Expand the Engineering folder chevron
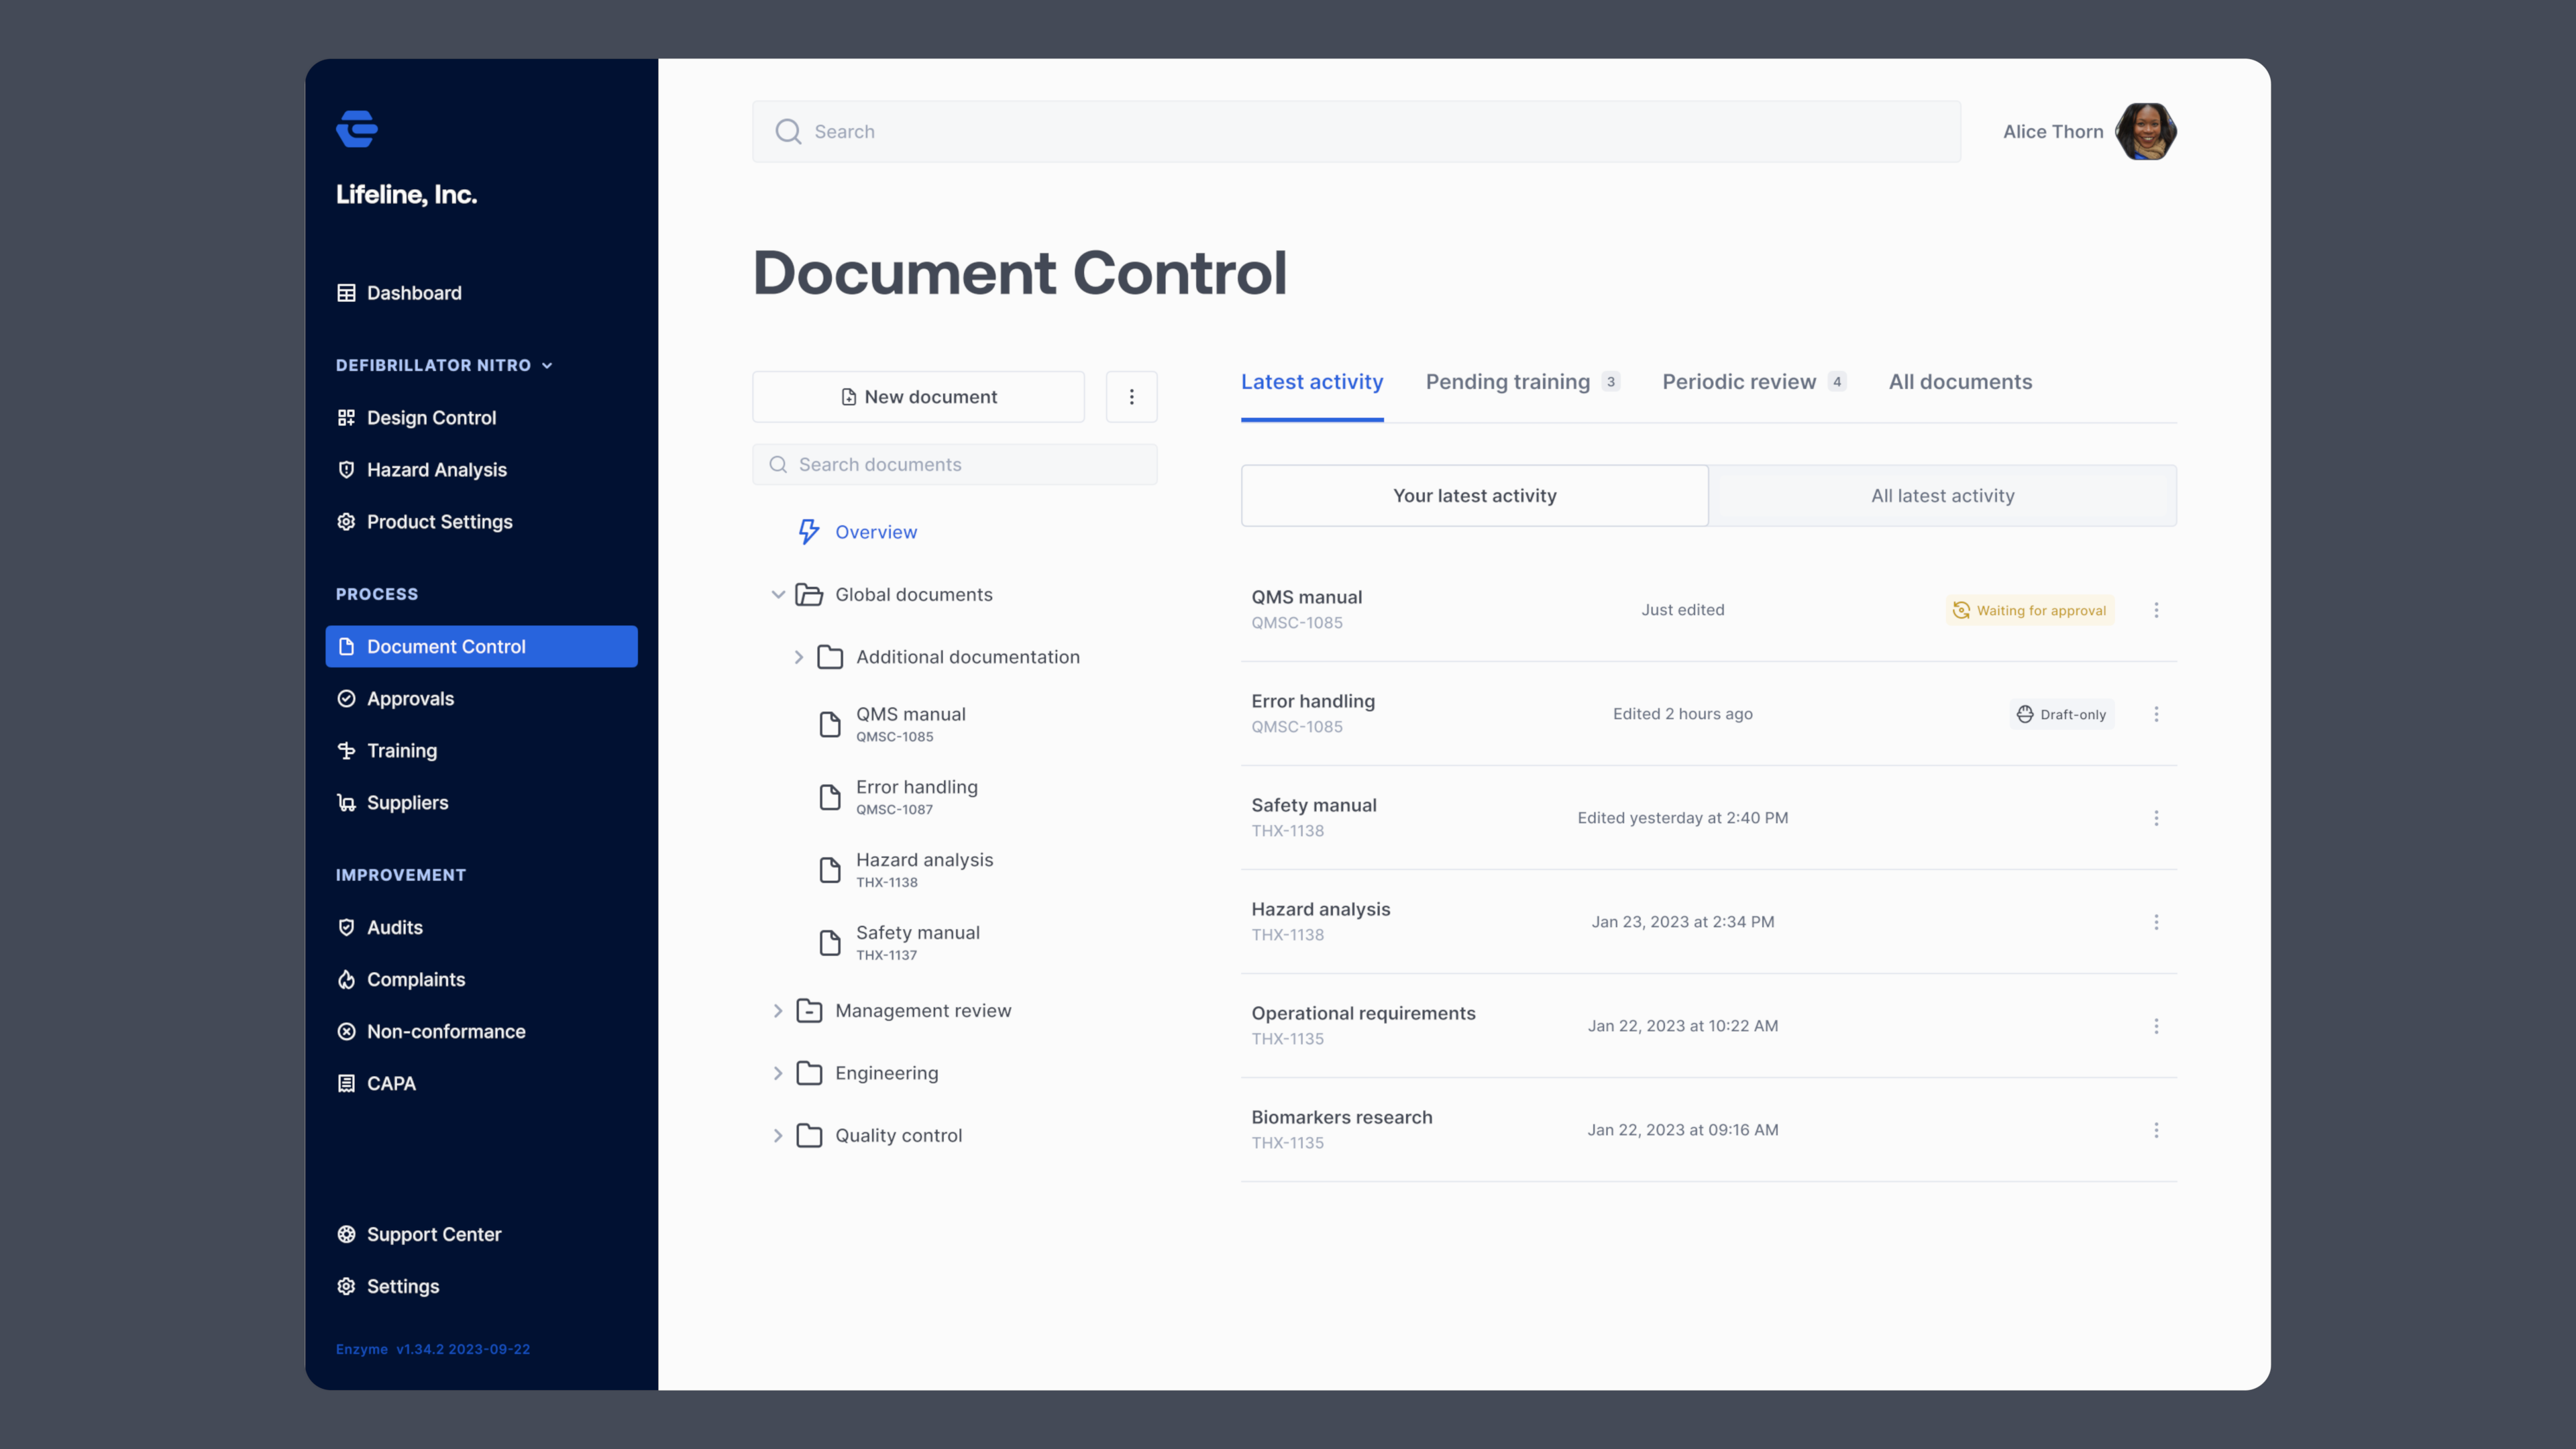Screen dimensions: 2576x1449 [x=778, y=1073]
